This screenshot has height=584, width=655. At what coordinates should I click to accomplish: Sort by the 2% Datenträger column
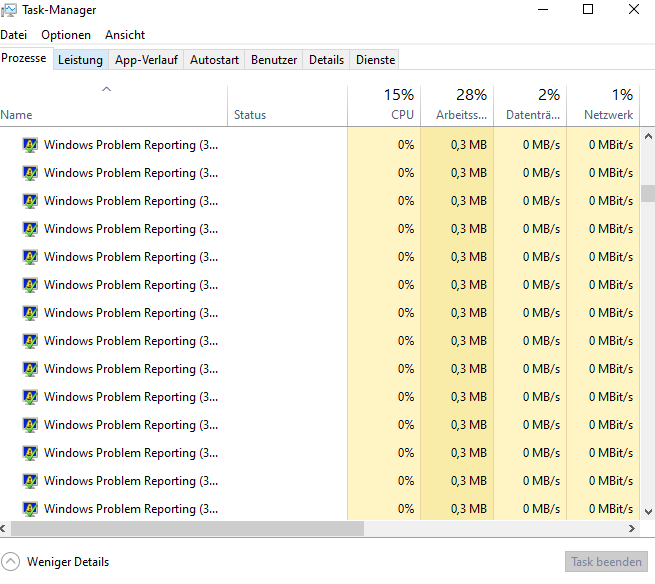click(530, 106)
